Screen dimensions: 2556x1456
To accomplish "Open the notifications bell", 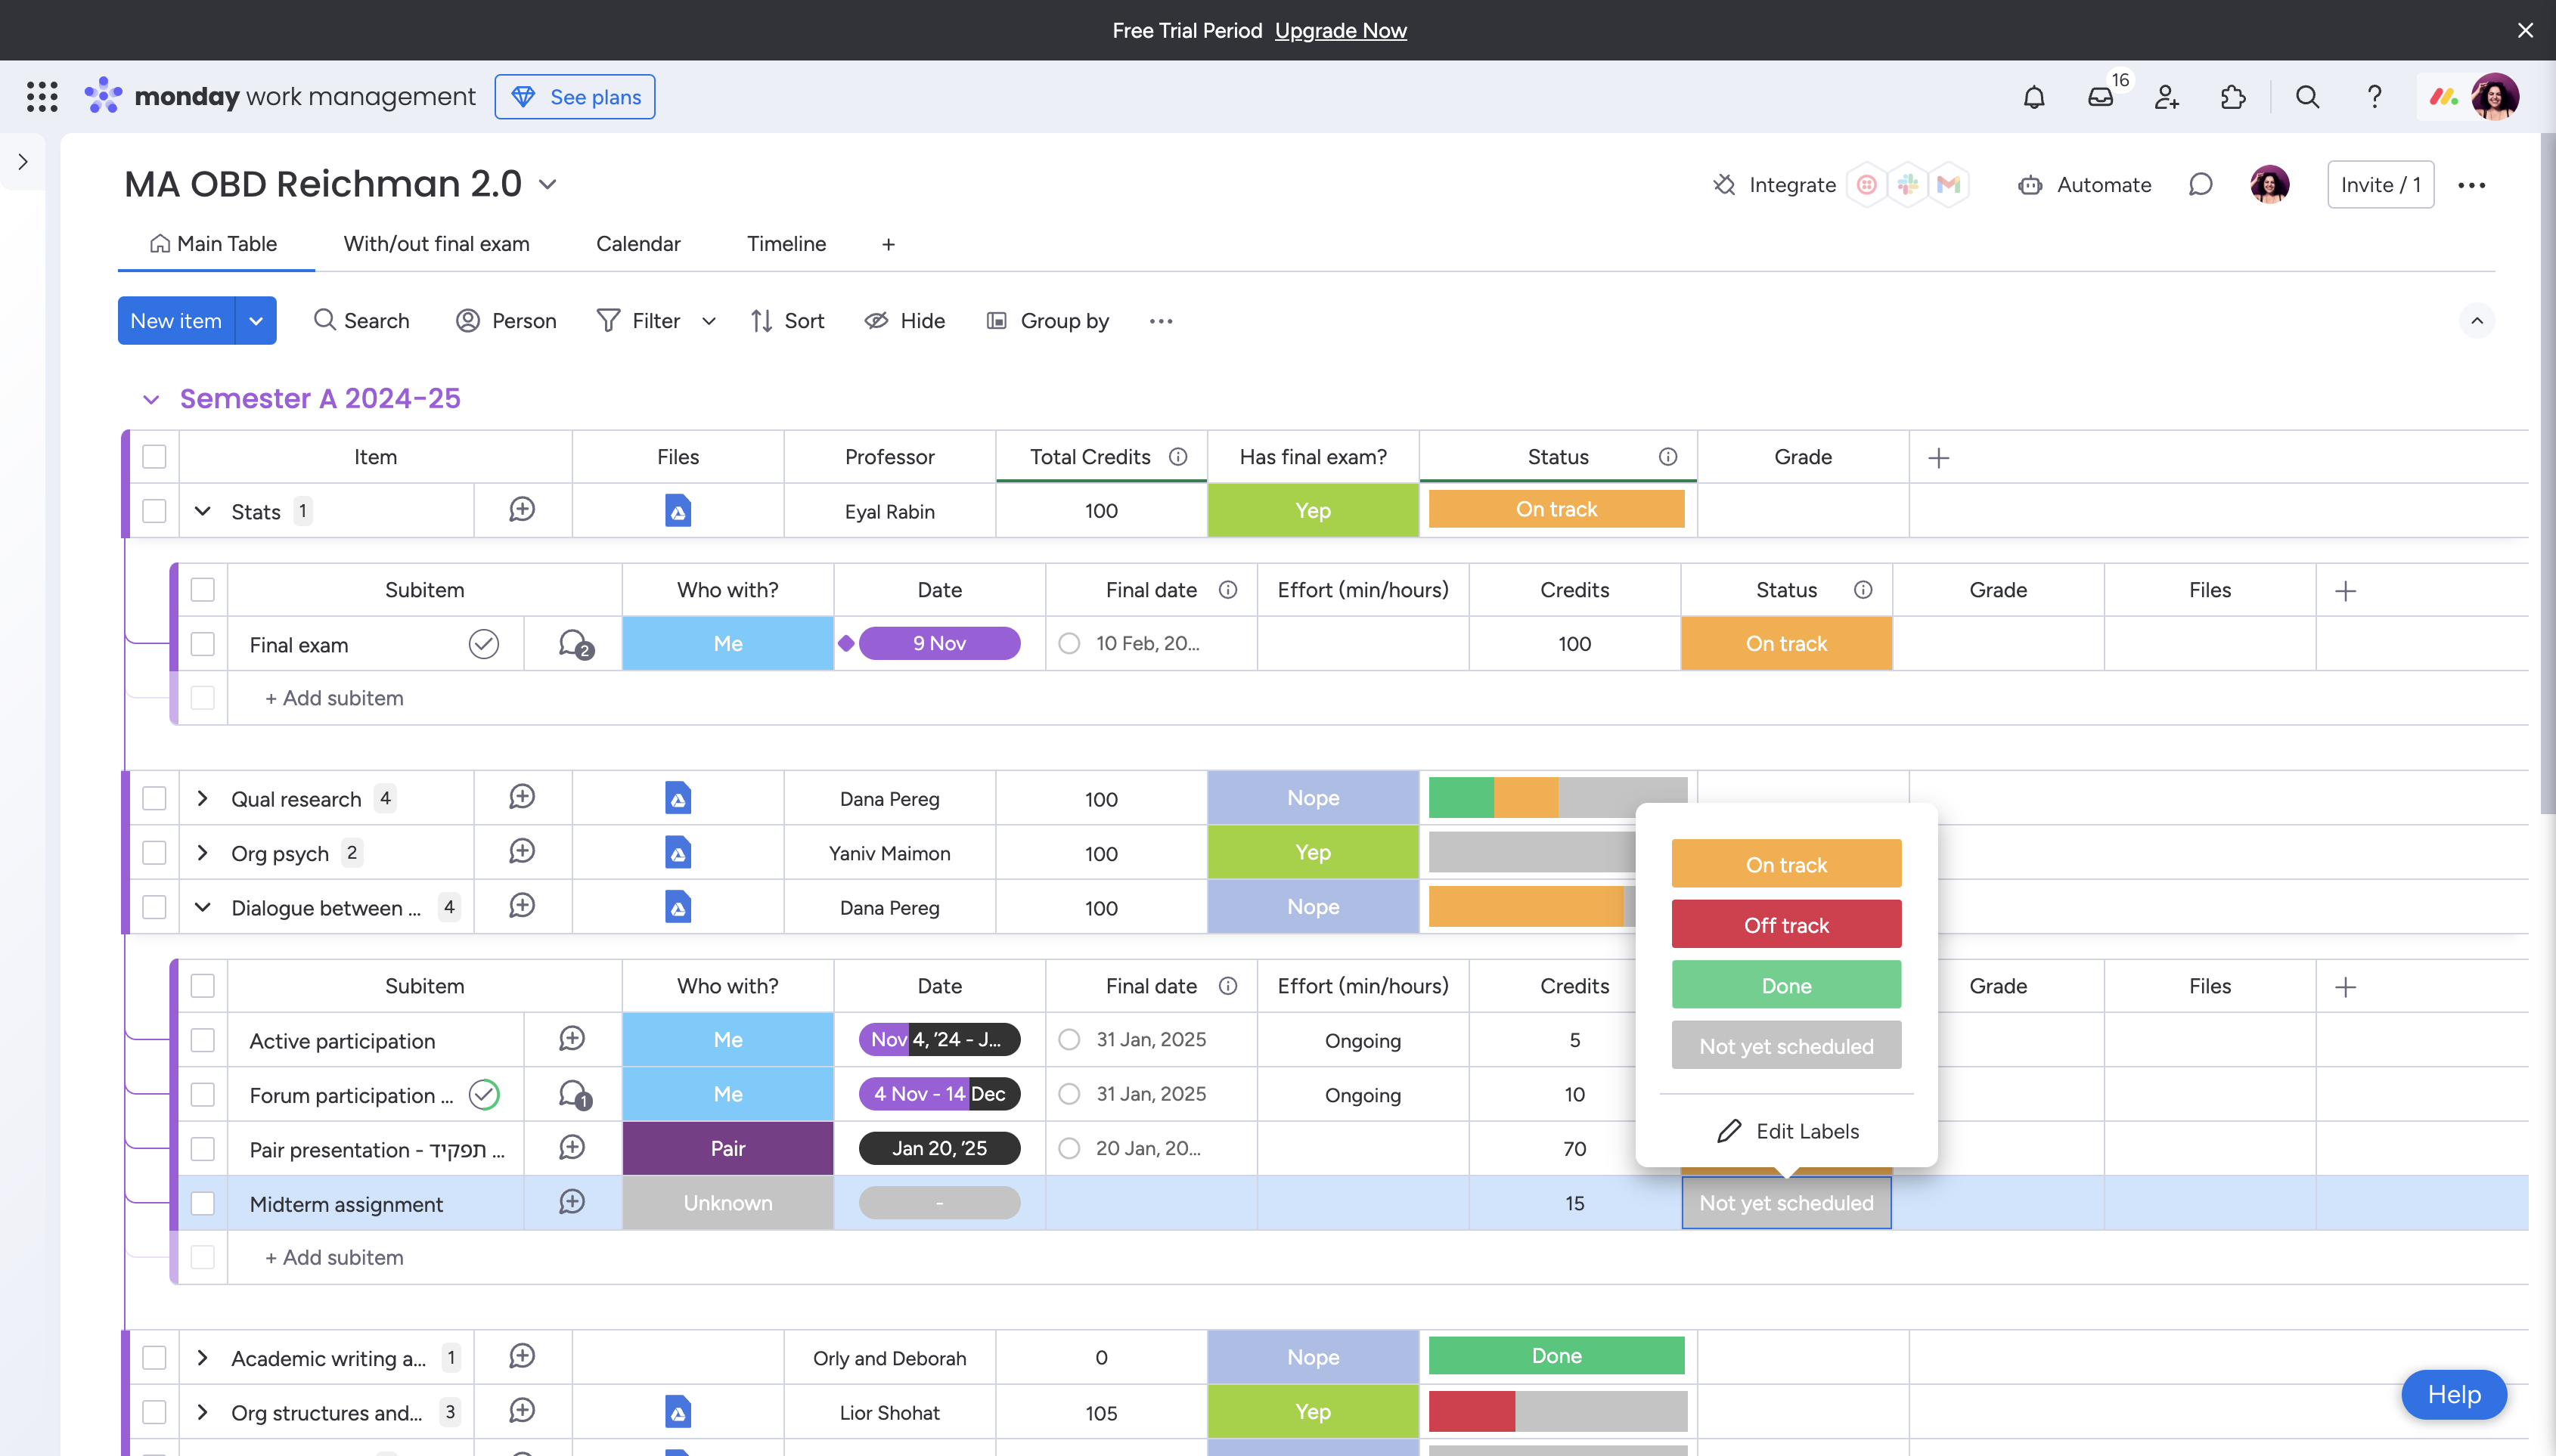I will pyautogui.click(x=2033, y=97).
